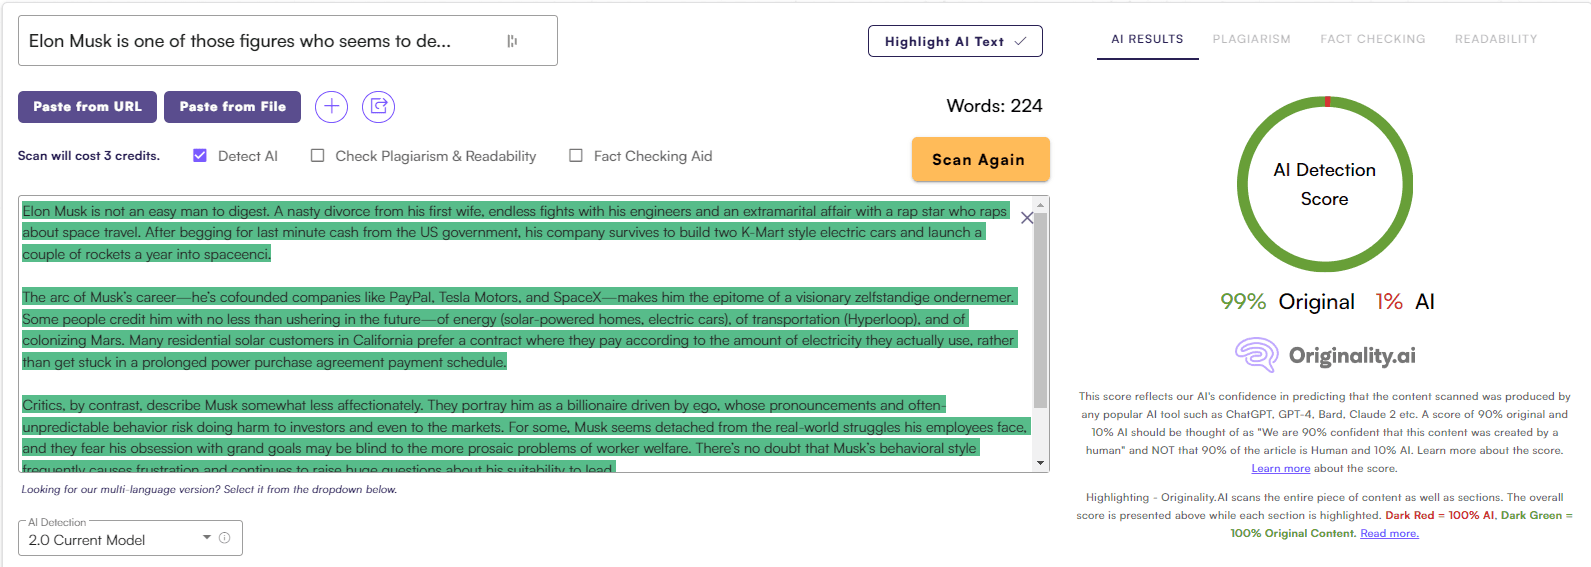
Task: Follow the Learn more link about score
Action: point(1280,468)
